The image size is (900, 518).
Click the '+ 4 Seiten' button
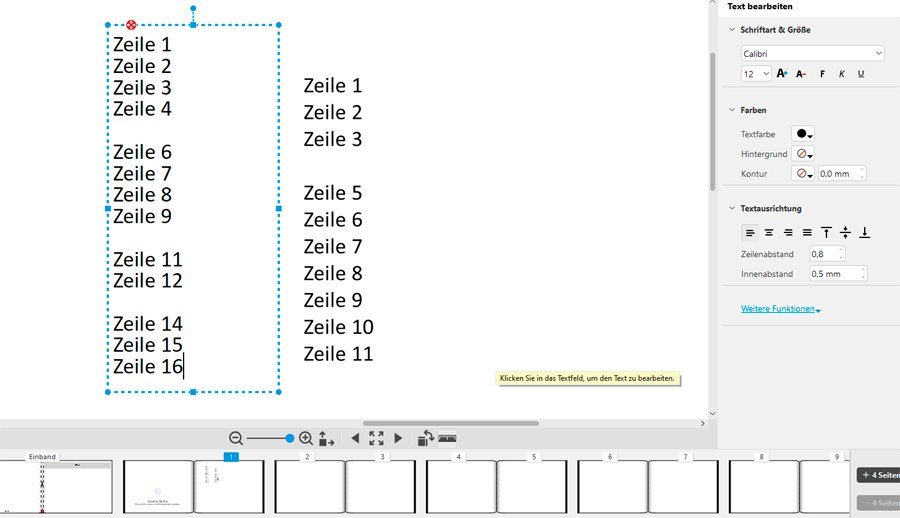click(x=879, y=475)
